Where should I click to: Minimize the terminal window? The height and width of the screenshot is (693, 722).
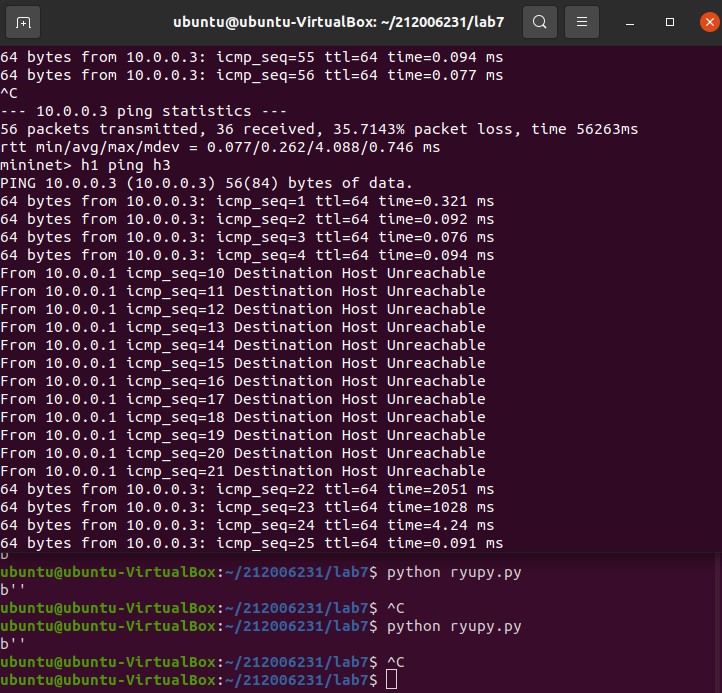[630, 22]
